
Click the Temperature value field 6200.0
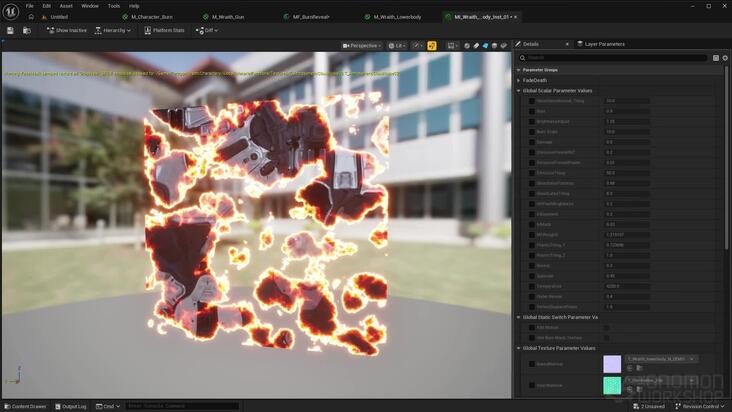[x=626, y=286]
